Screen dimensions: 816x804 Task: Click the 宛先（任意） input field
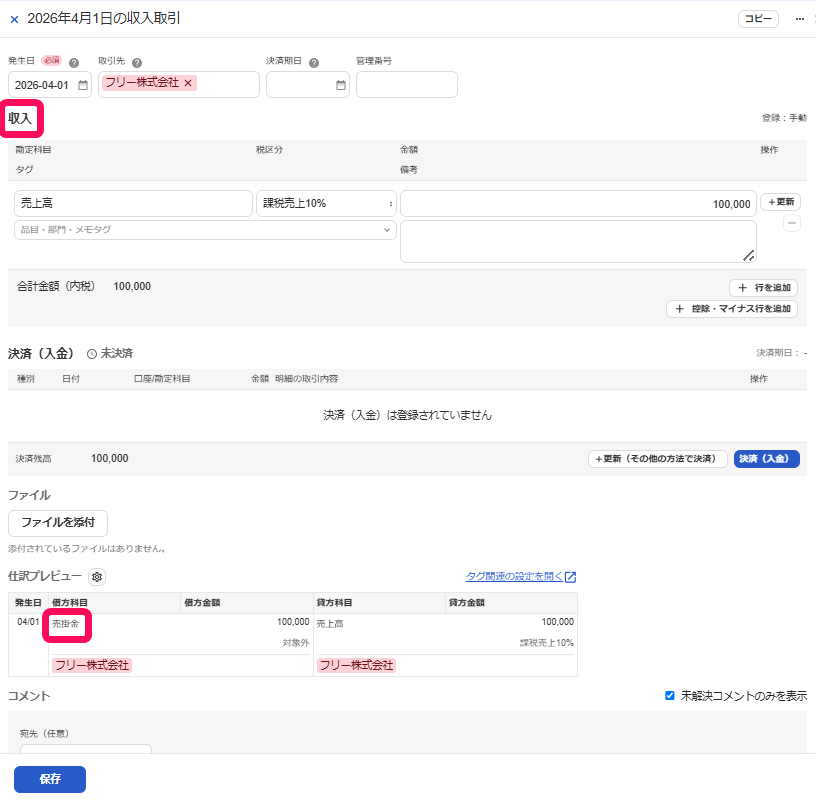pos(86,749)
